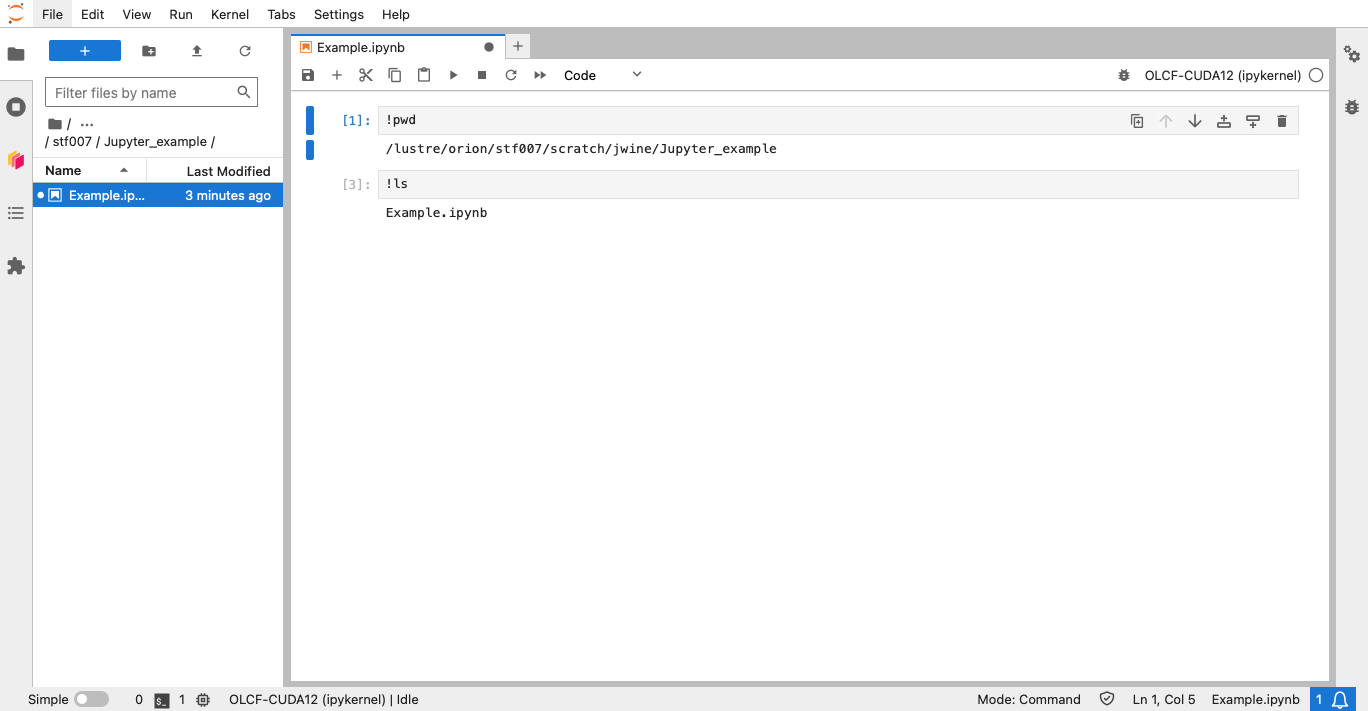This screenshot has width=1368, height=711.
Task: Expand collapsed path via ellipsis breadcrumb
Action: (x=87, y=124)
